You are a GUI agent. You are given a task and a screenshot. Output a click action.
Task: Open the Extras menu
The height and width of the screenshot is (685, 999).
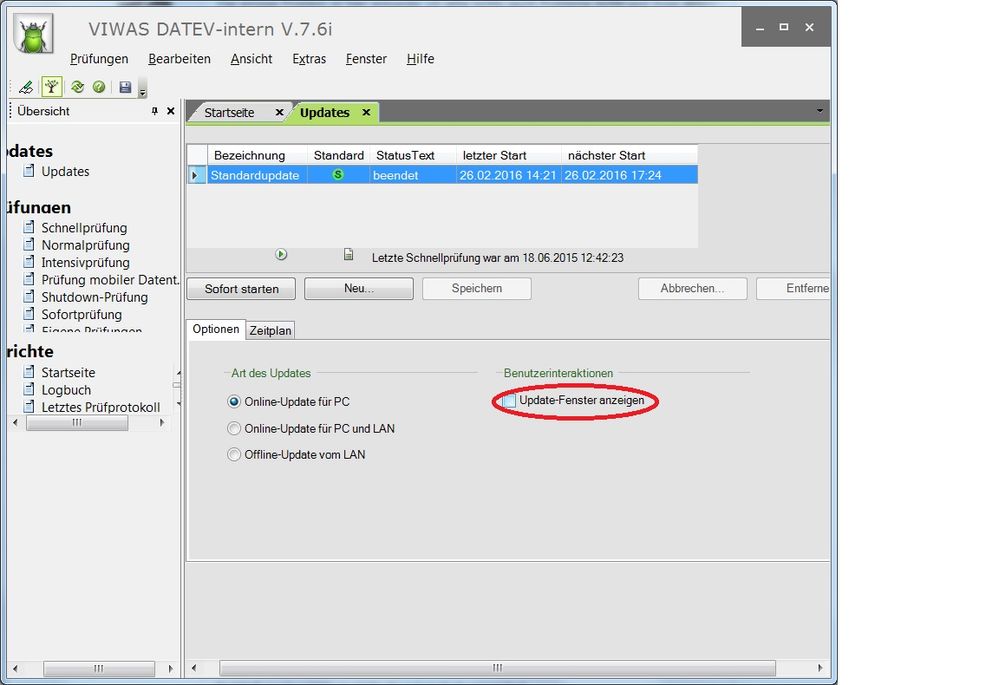tap(309, 59)
